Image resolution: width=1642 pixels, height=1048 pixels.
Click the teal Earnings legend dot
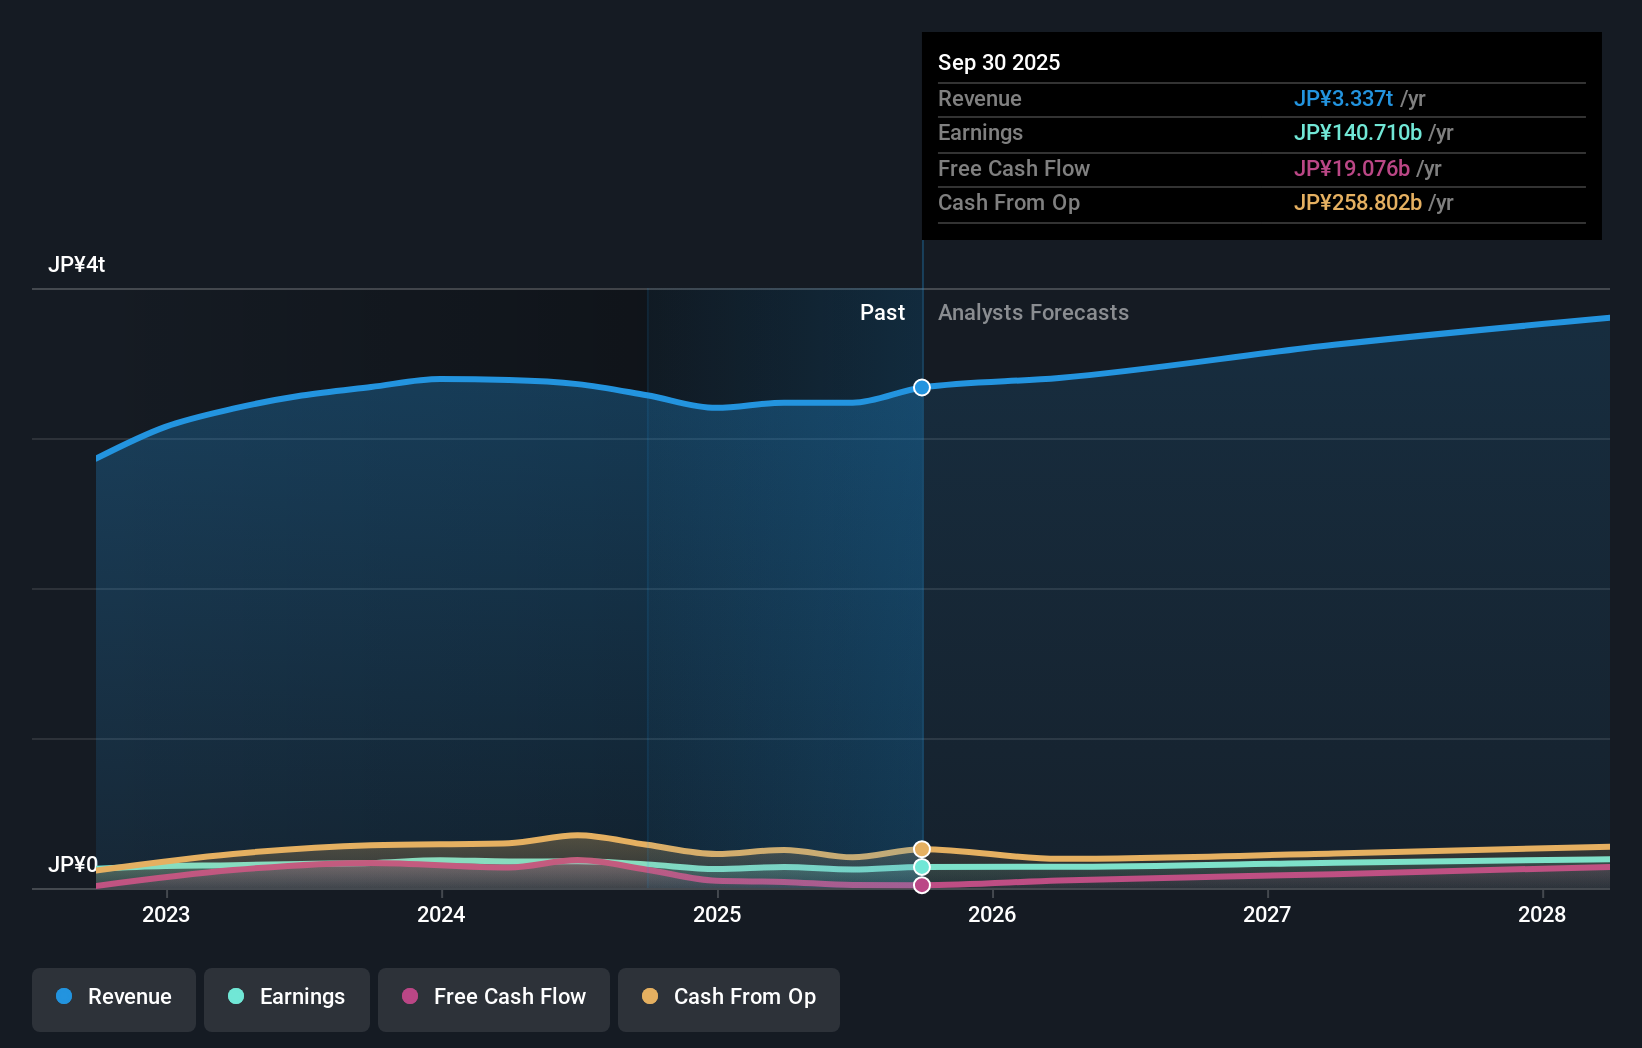[234, 997]
